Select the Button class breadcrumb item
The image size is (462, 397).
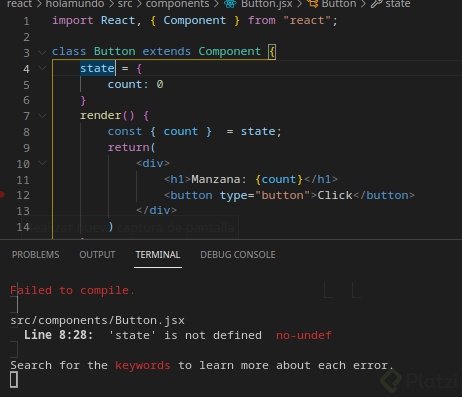(x=339, y=4)
